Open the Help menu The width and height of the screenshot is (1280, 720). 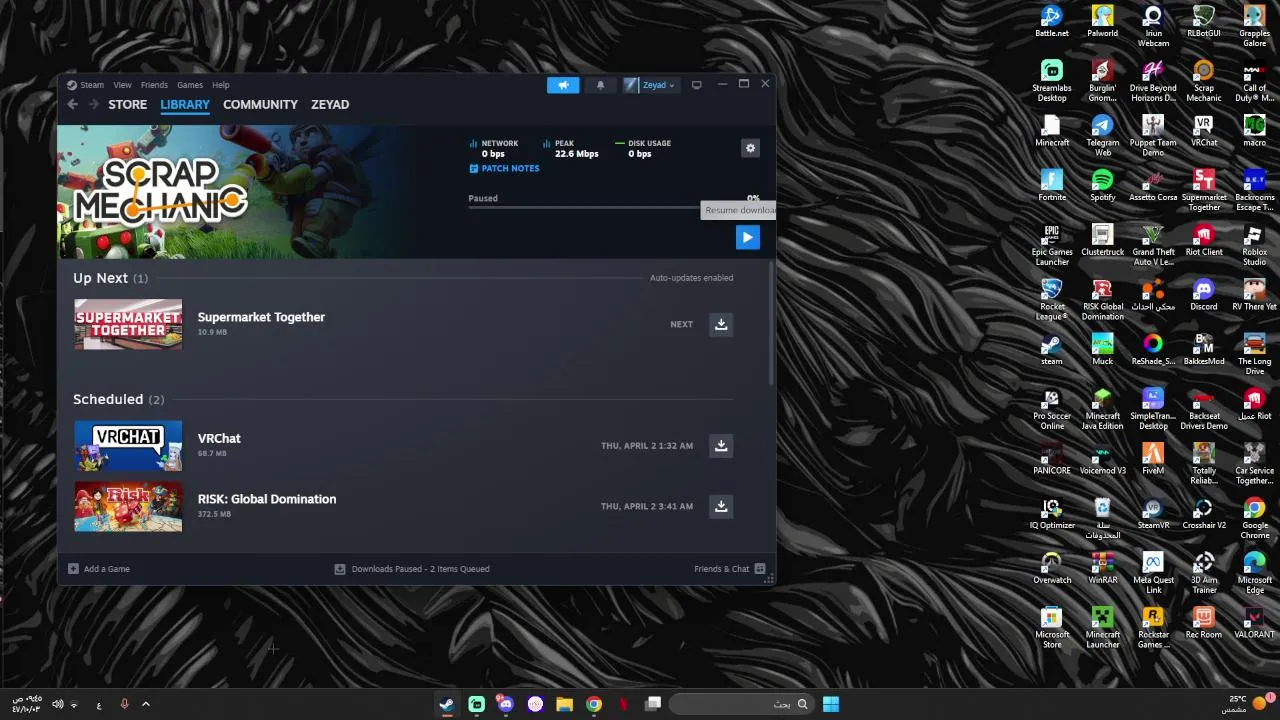(x=220, y=85)
